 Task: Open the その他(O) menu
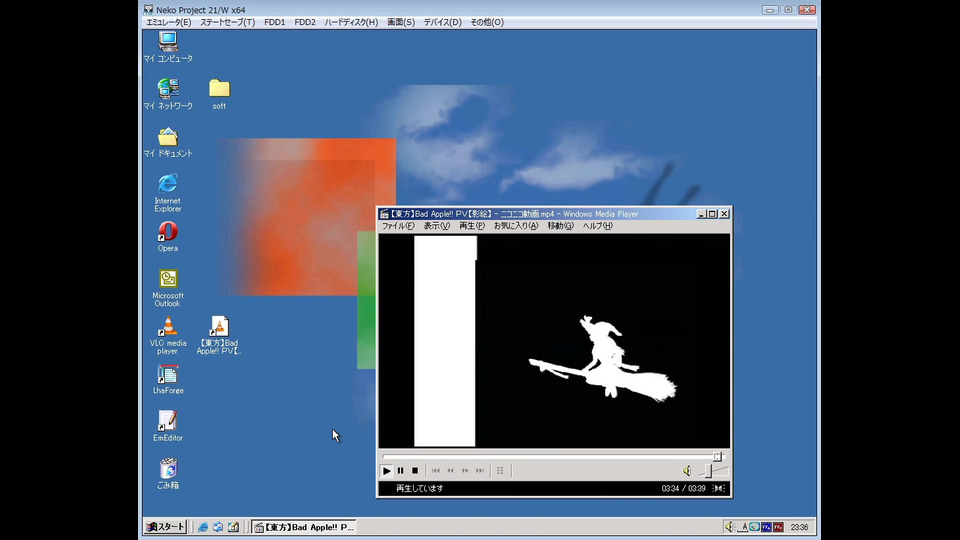[x=487, y=22]
